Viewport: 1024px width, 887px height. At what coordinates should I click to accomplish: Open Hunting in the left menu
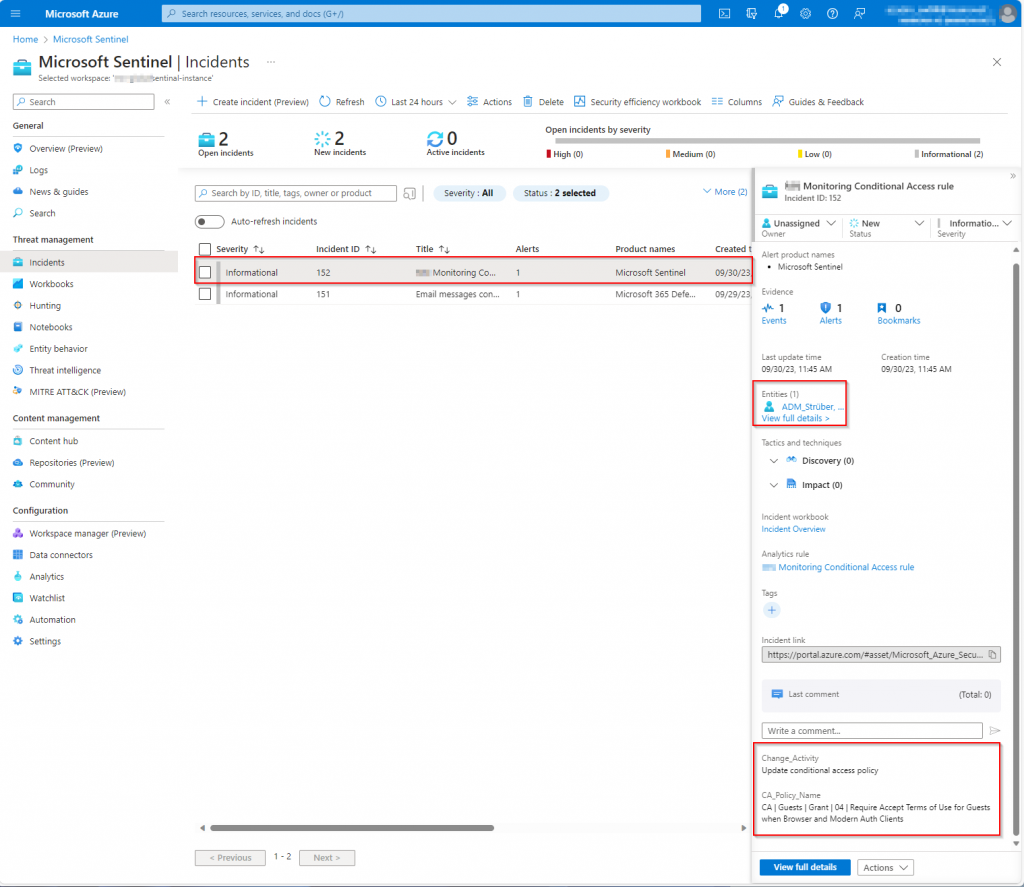(x=45, y=306)
